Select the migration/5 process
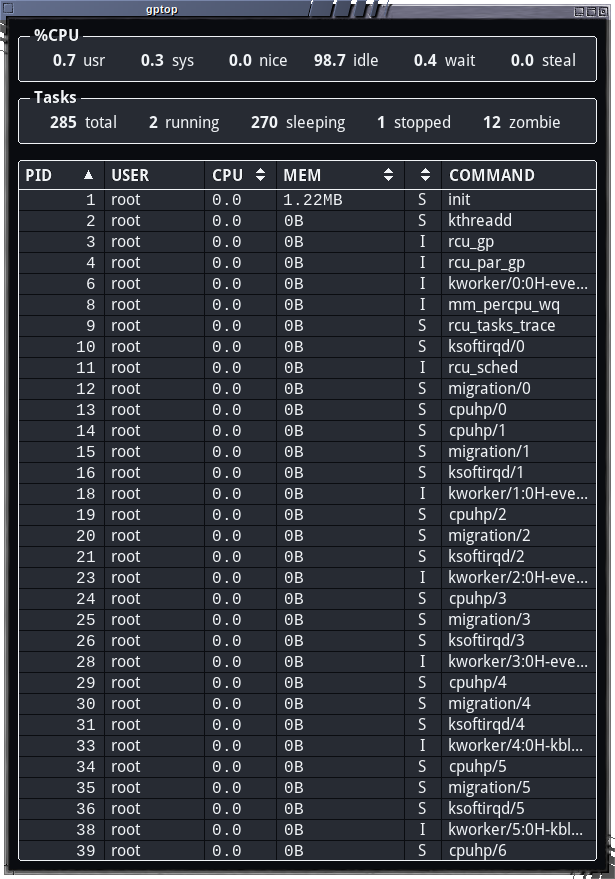Screen dimensions: 615x879 [x=307, y=789]
